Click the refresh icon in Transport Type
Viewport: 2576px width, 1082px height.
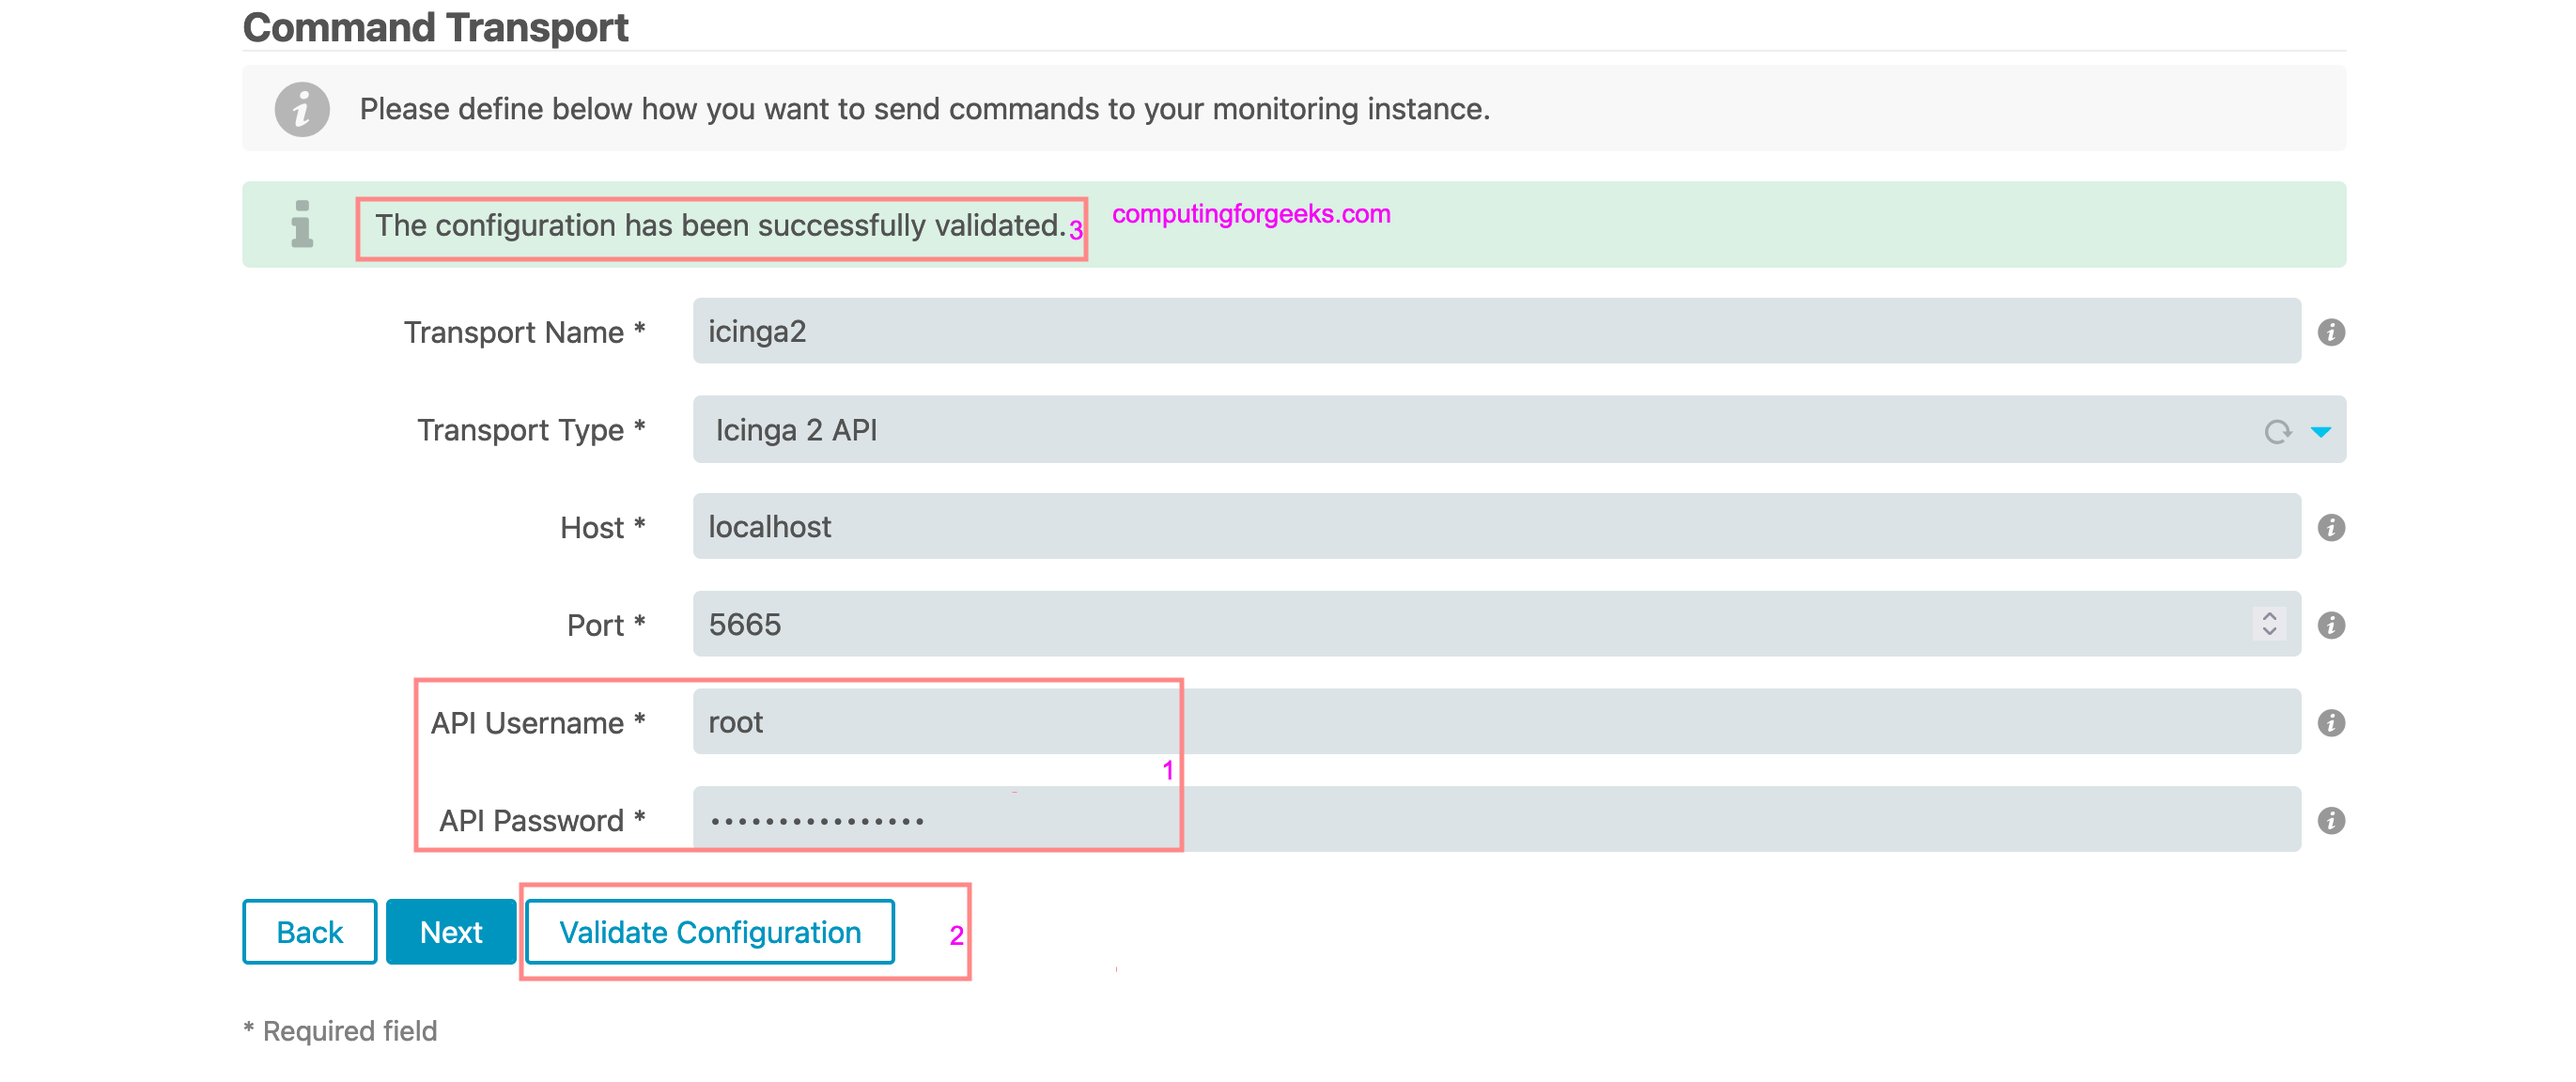click(2277, 431)
